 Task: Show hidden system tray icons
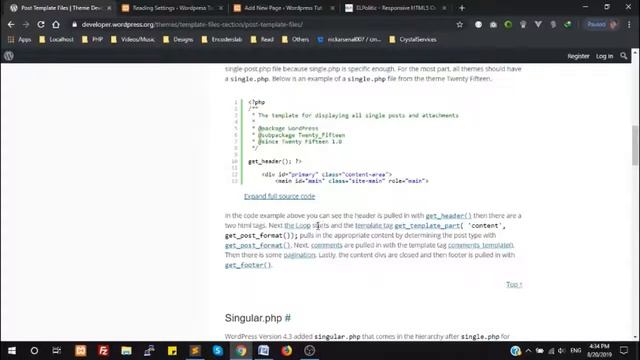528,351
